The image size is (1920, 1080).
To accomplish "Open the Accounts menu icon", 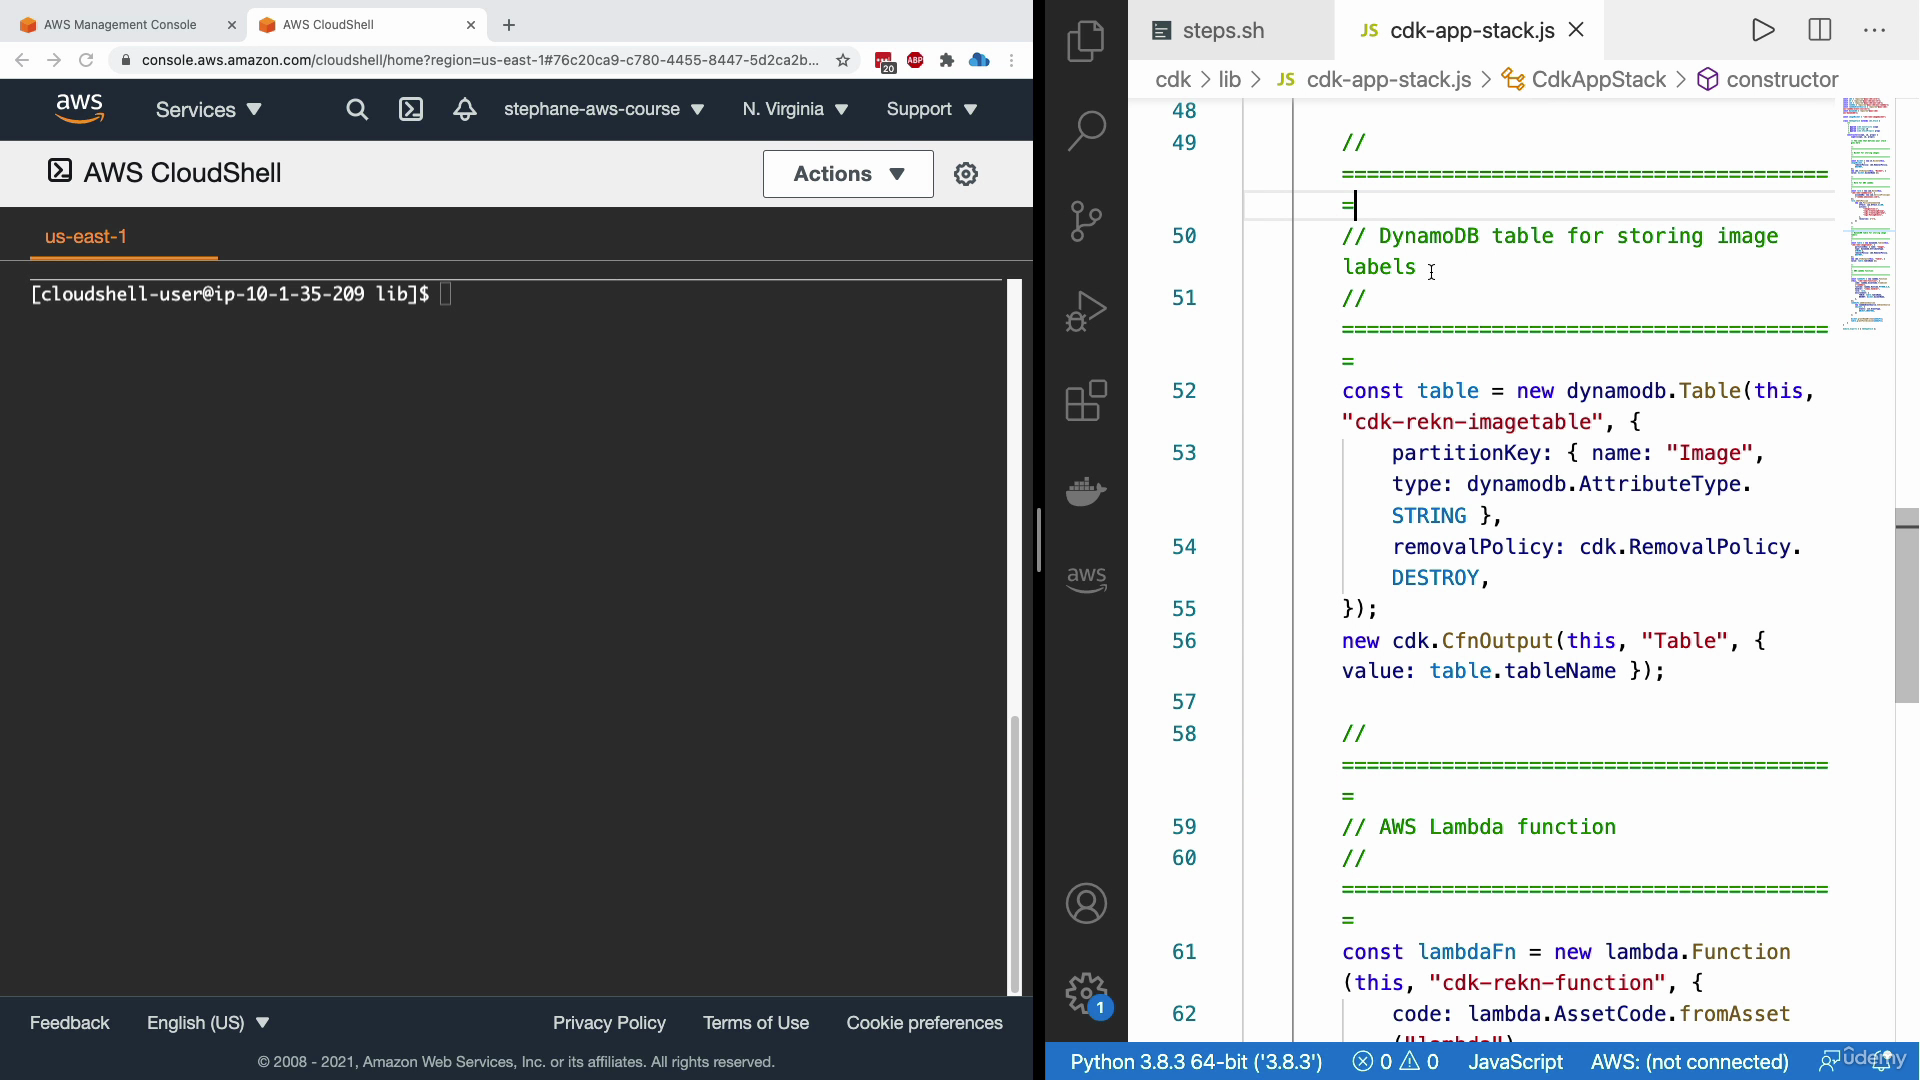I will tap(1086, 903).
